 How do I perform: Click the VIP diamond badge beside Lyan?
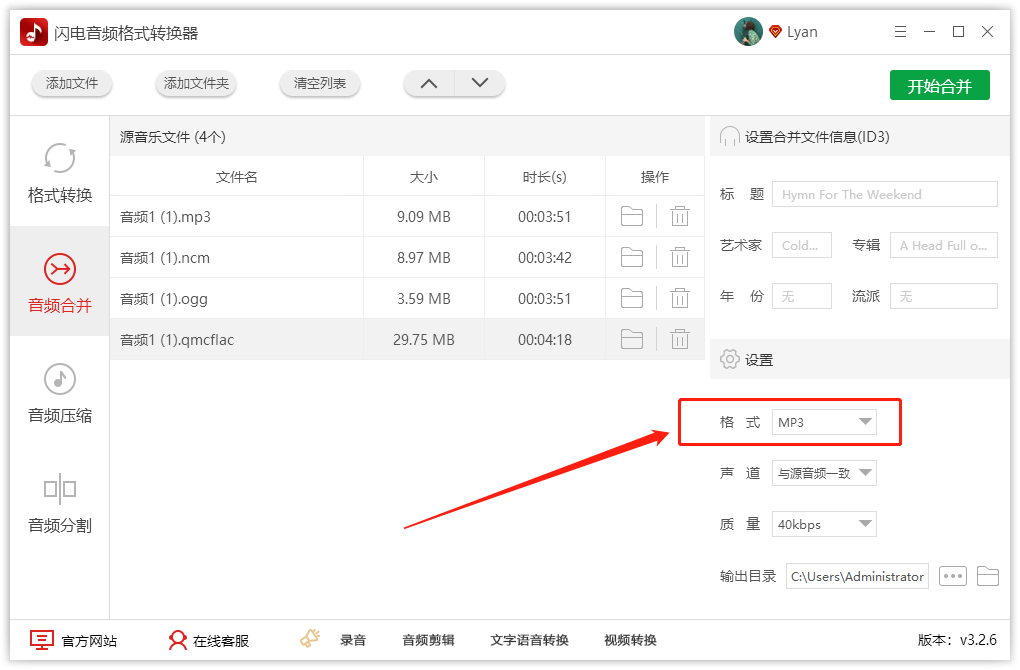coord(775,32)
